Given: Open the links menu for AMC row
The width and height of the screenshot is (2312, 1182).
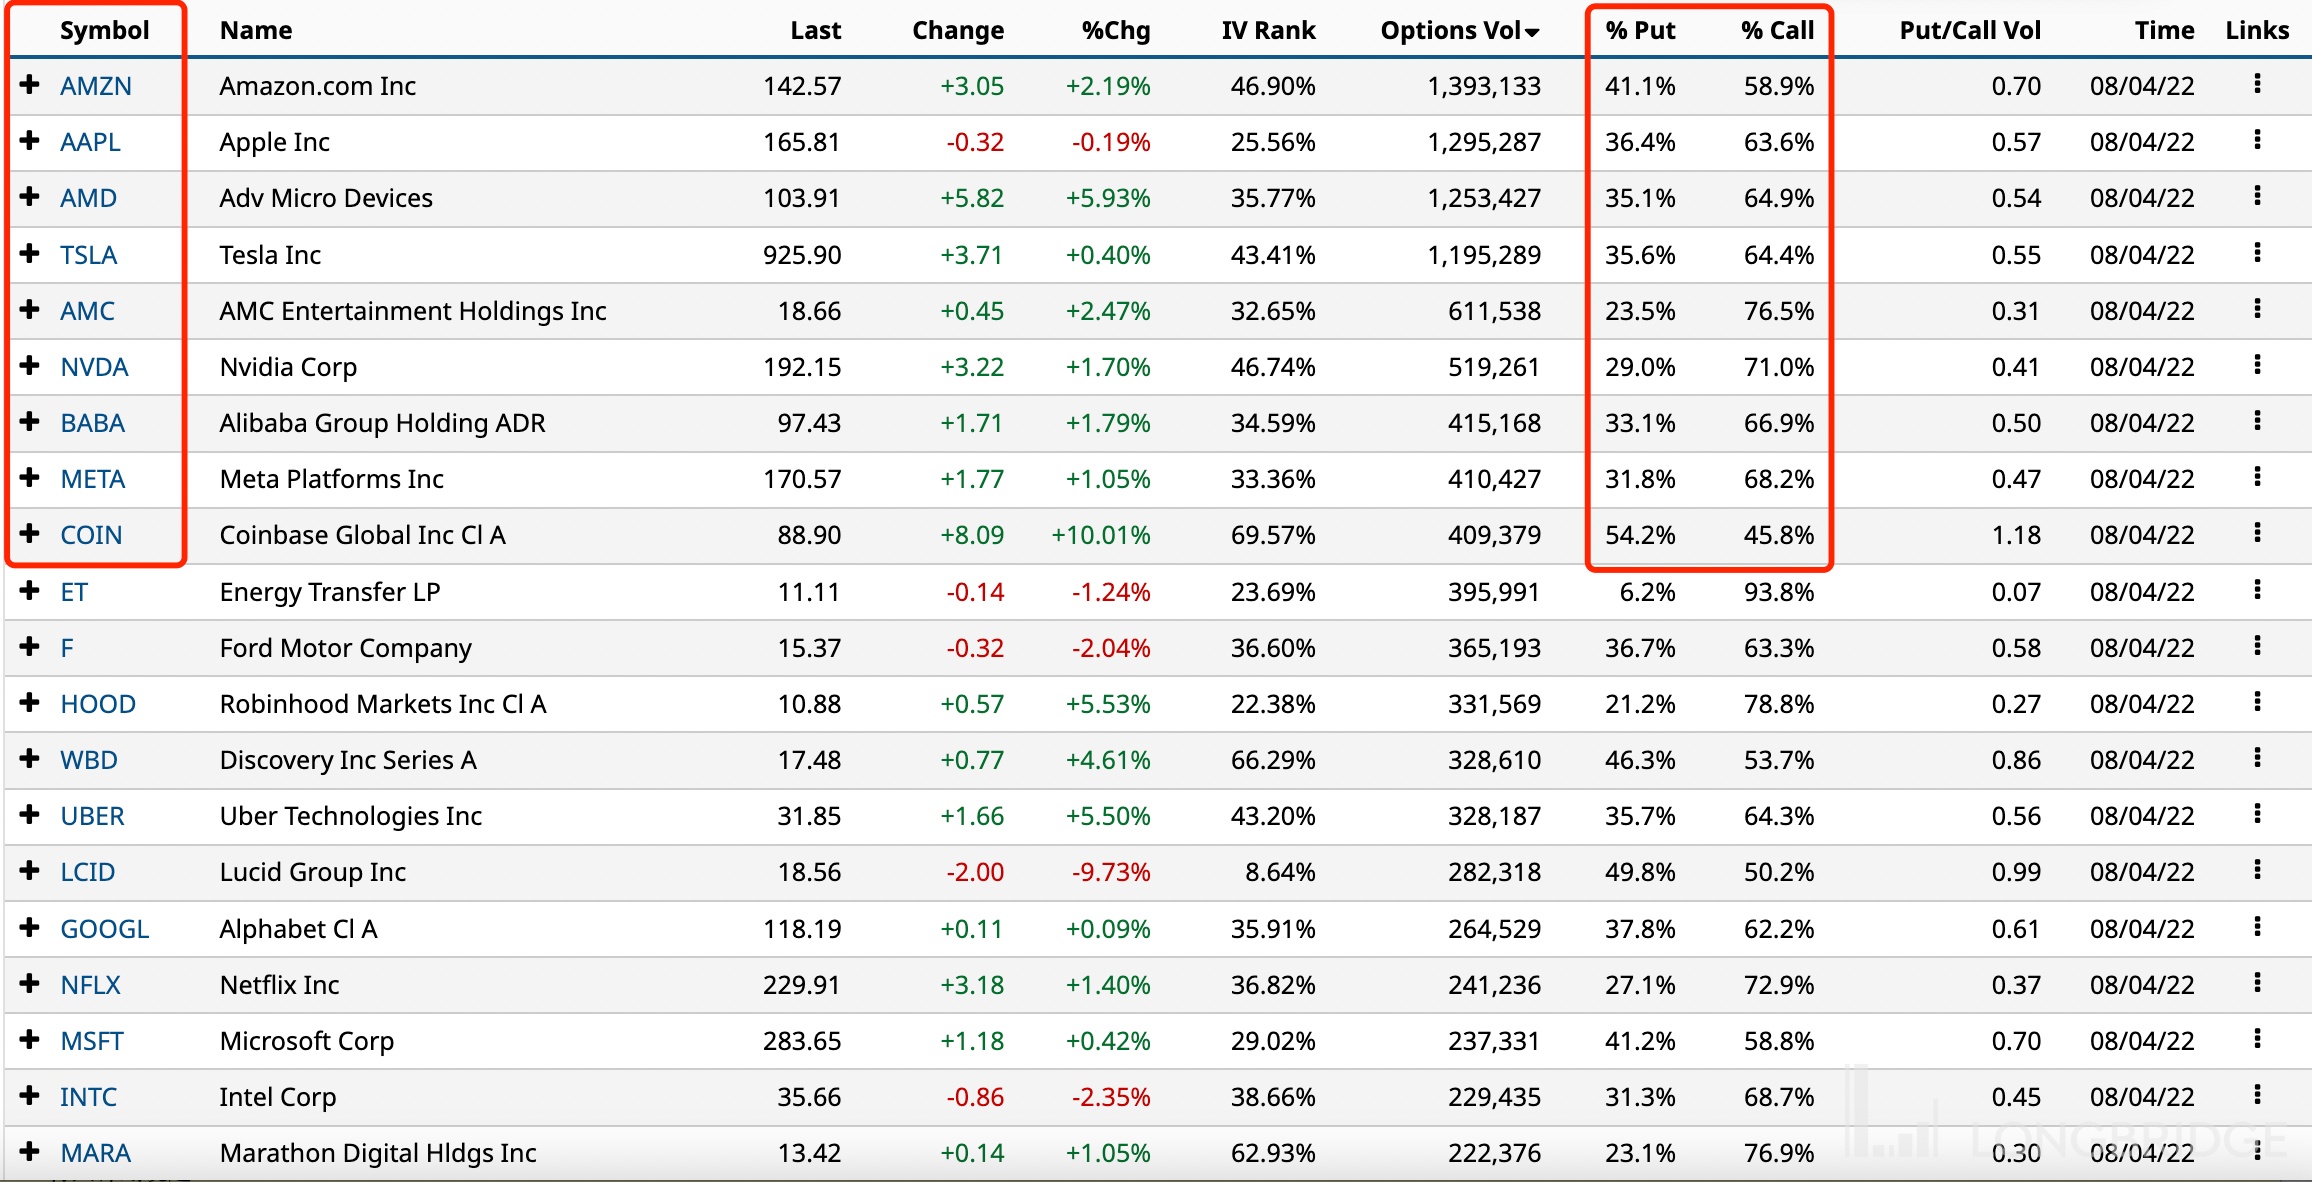Looking at the screenshot, I should 2257,309.
